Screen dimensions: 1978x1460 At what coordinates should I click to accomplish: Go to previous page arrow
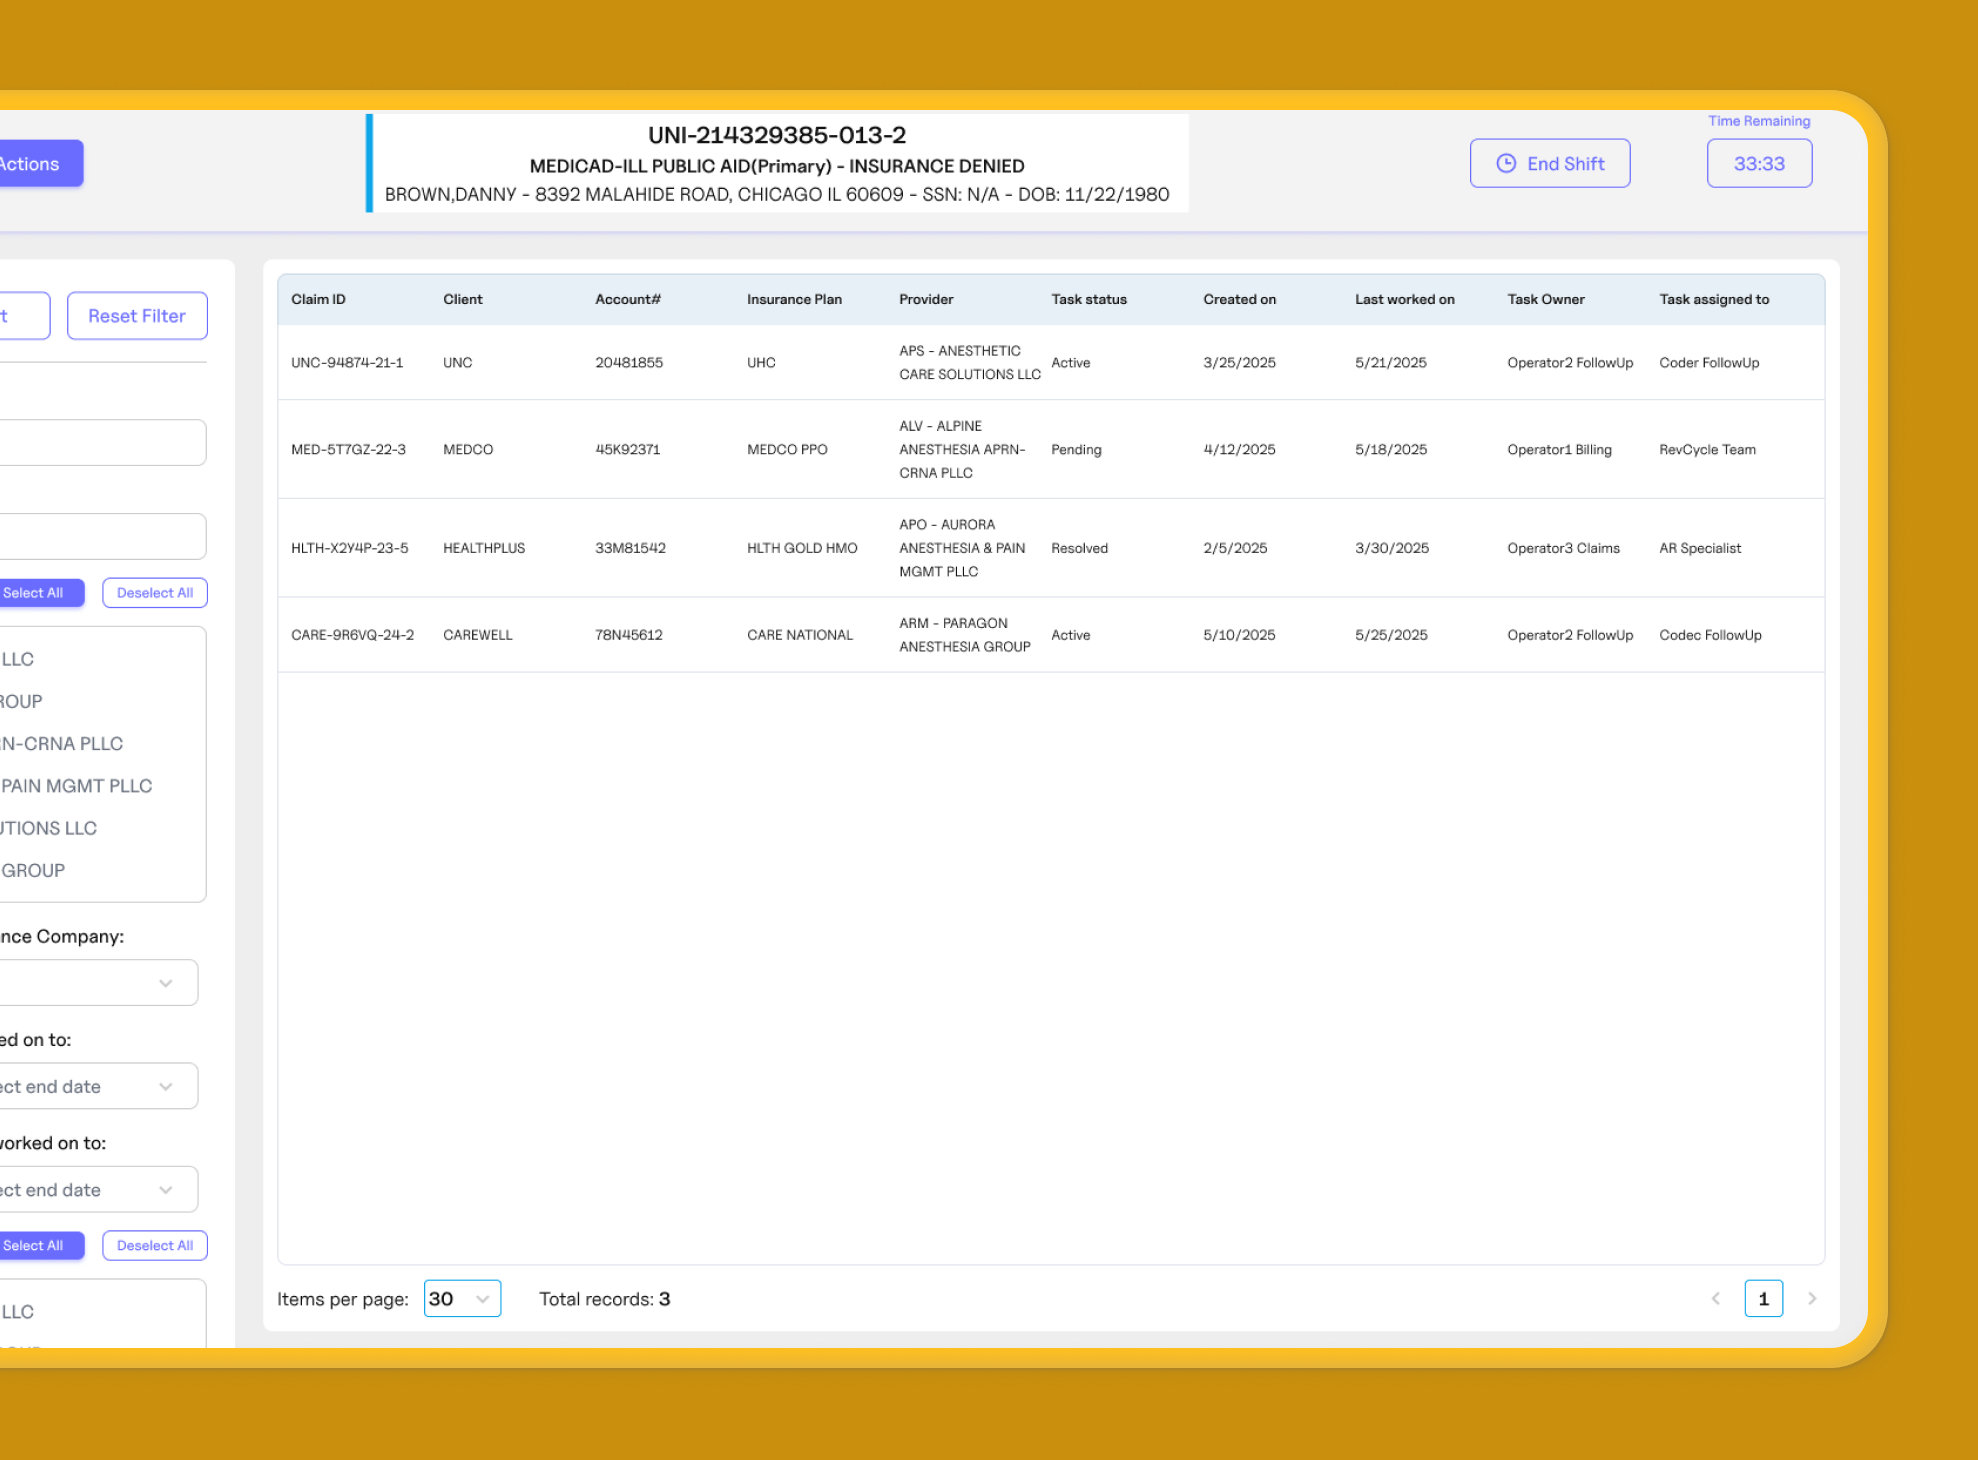(x=1716, y=1299)
